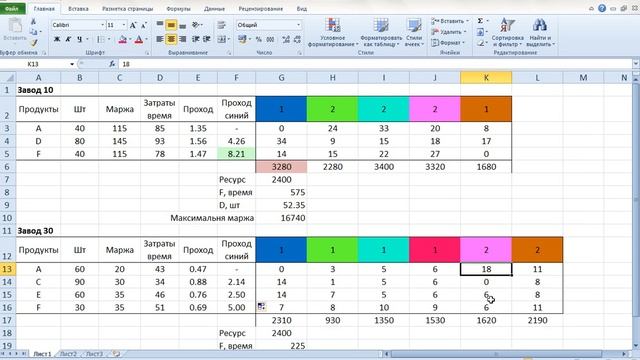Click the Select All corner button
This screenshot has width=640, height=360.
pyautogui.click(x=8, y=78)
